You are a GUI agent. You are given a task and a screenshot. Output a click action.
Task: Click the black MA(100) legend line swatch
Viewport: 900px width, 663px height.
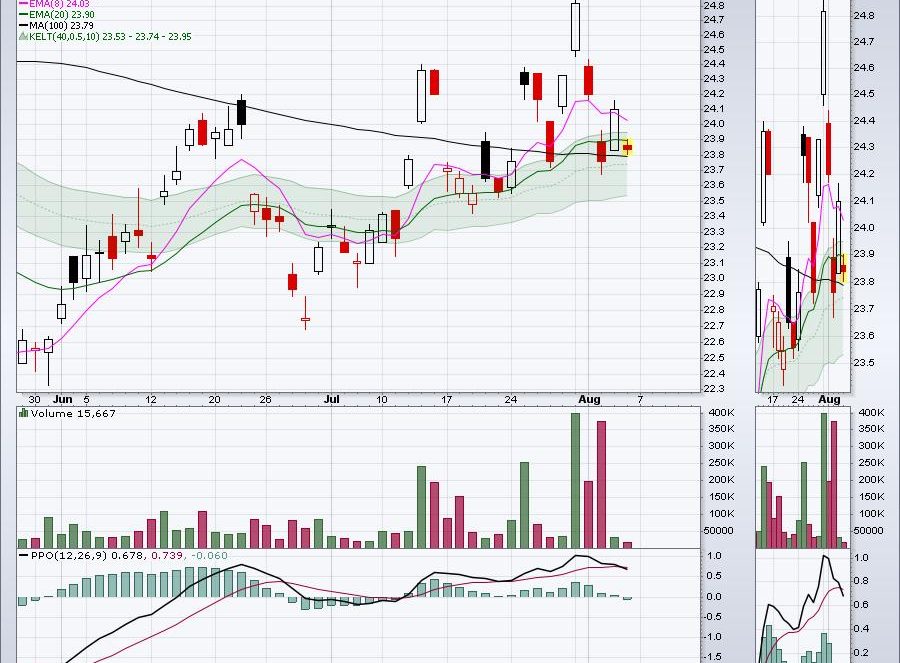pos(24,25)
